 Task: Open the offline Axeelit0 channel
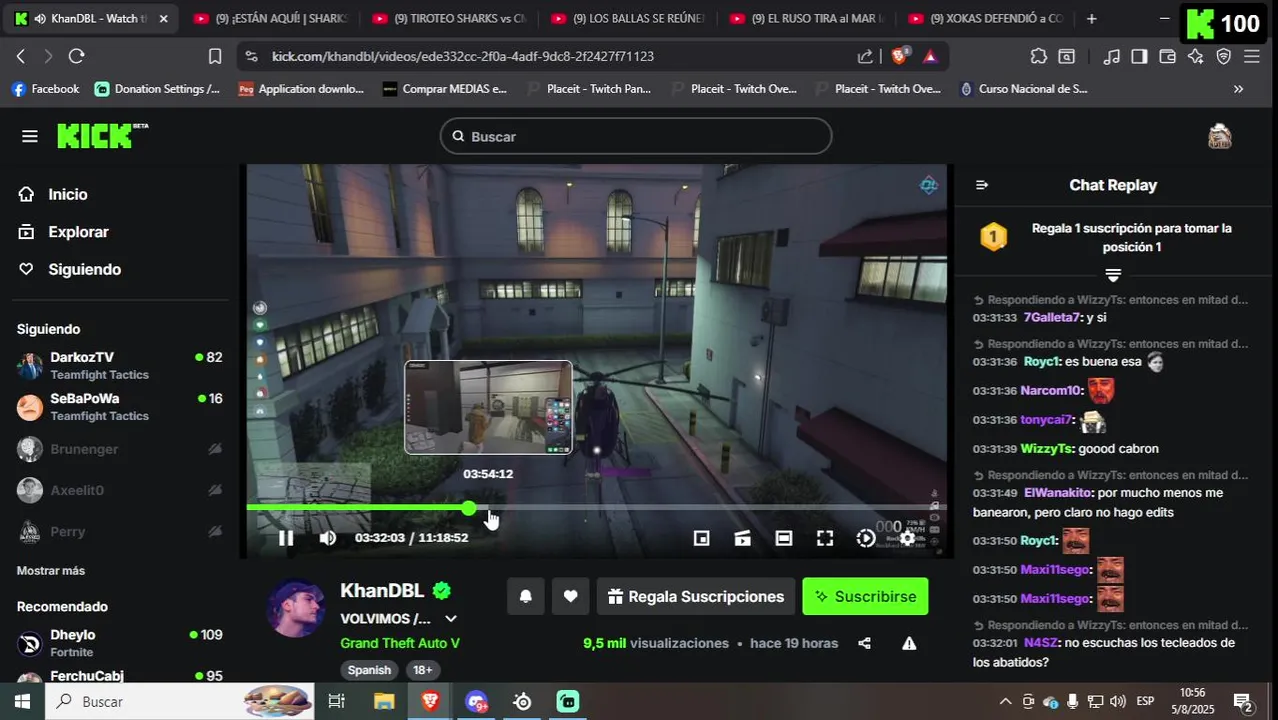point(120,490)
